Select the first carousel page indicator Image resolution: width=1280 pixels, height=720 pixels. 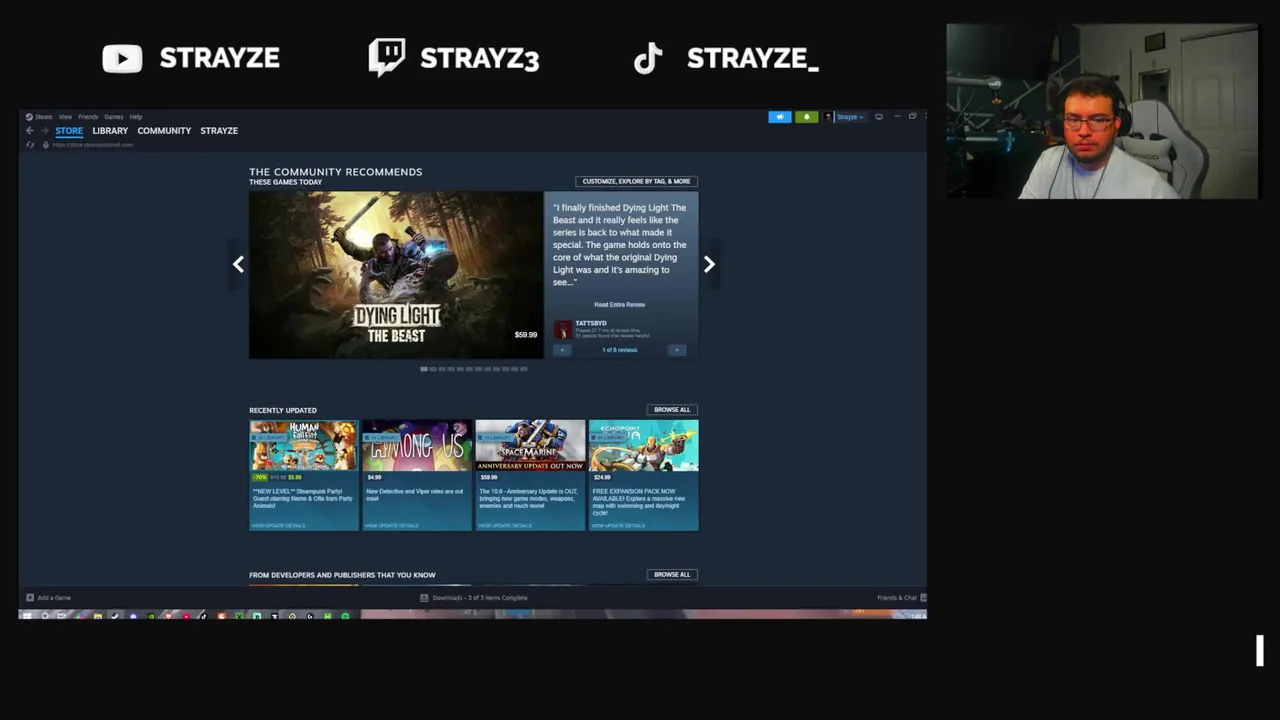click(x=424, y=369)
